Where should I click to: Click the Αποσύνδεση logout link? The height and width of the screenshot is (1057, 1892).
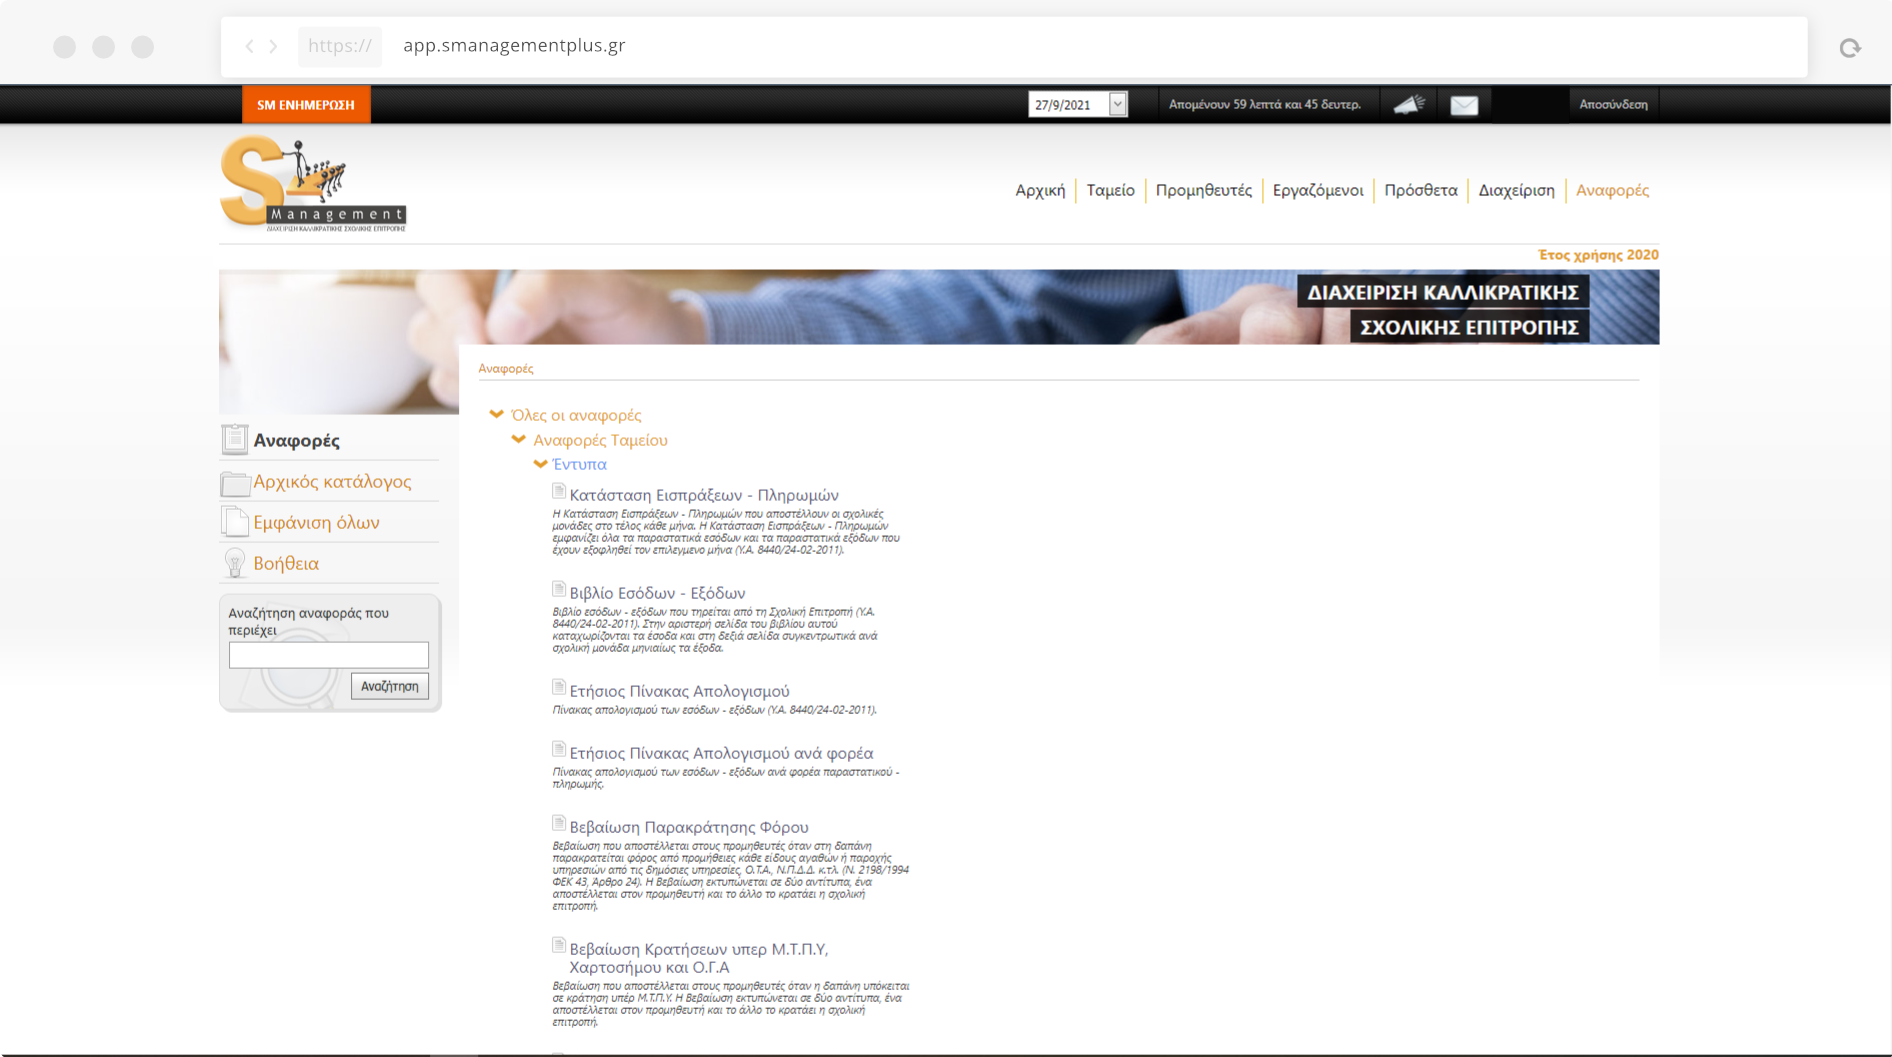click(1612, 104)
